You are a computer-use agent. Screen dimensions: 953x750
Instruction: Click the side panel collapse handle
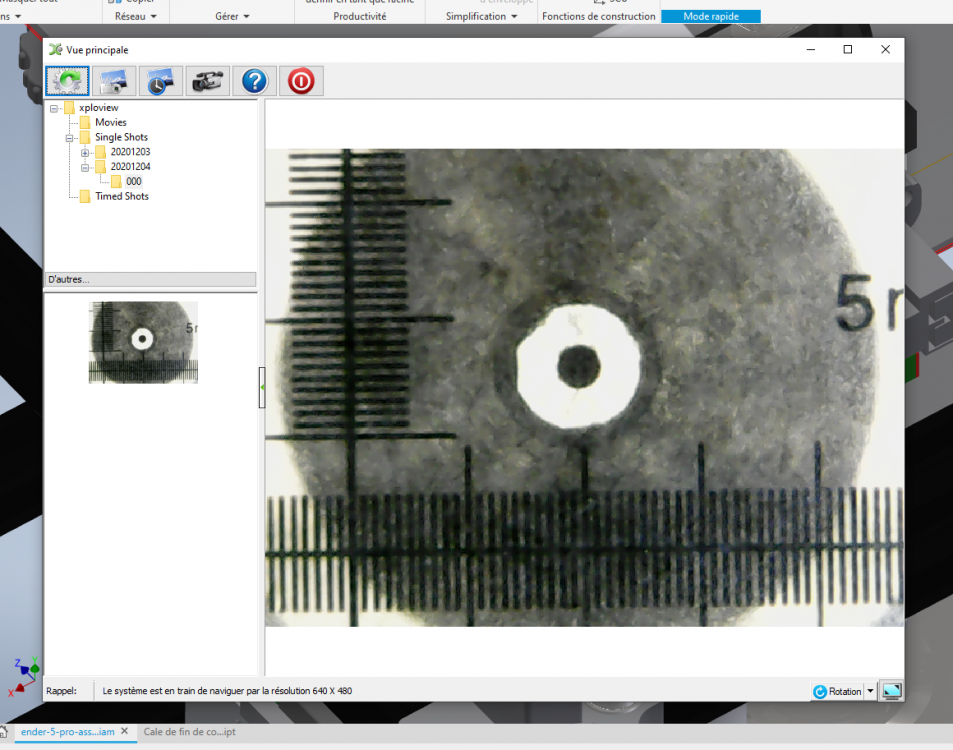point(262,387)
